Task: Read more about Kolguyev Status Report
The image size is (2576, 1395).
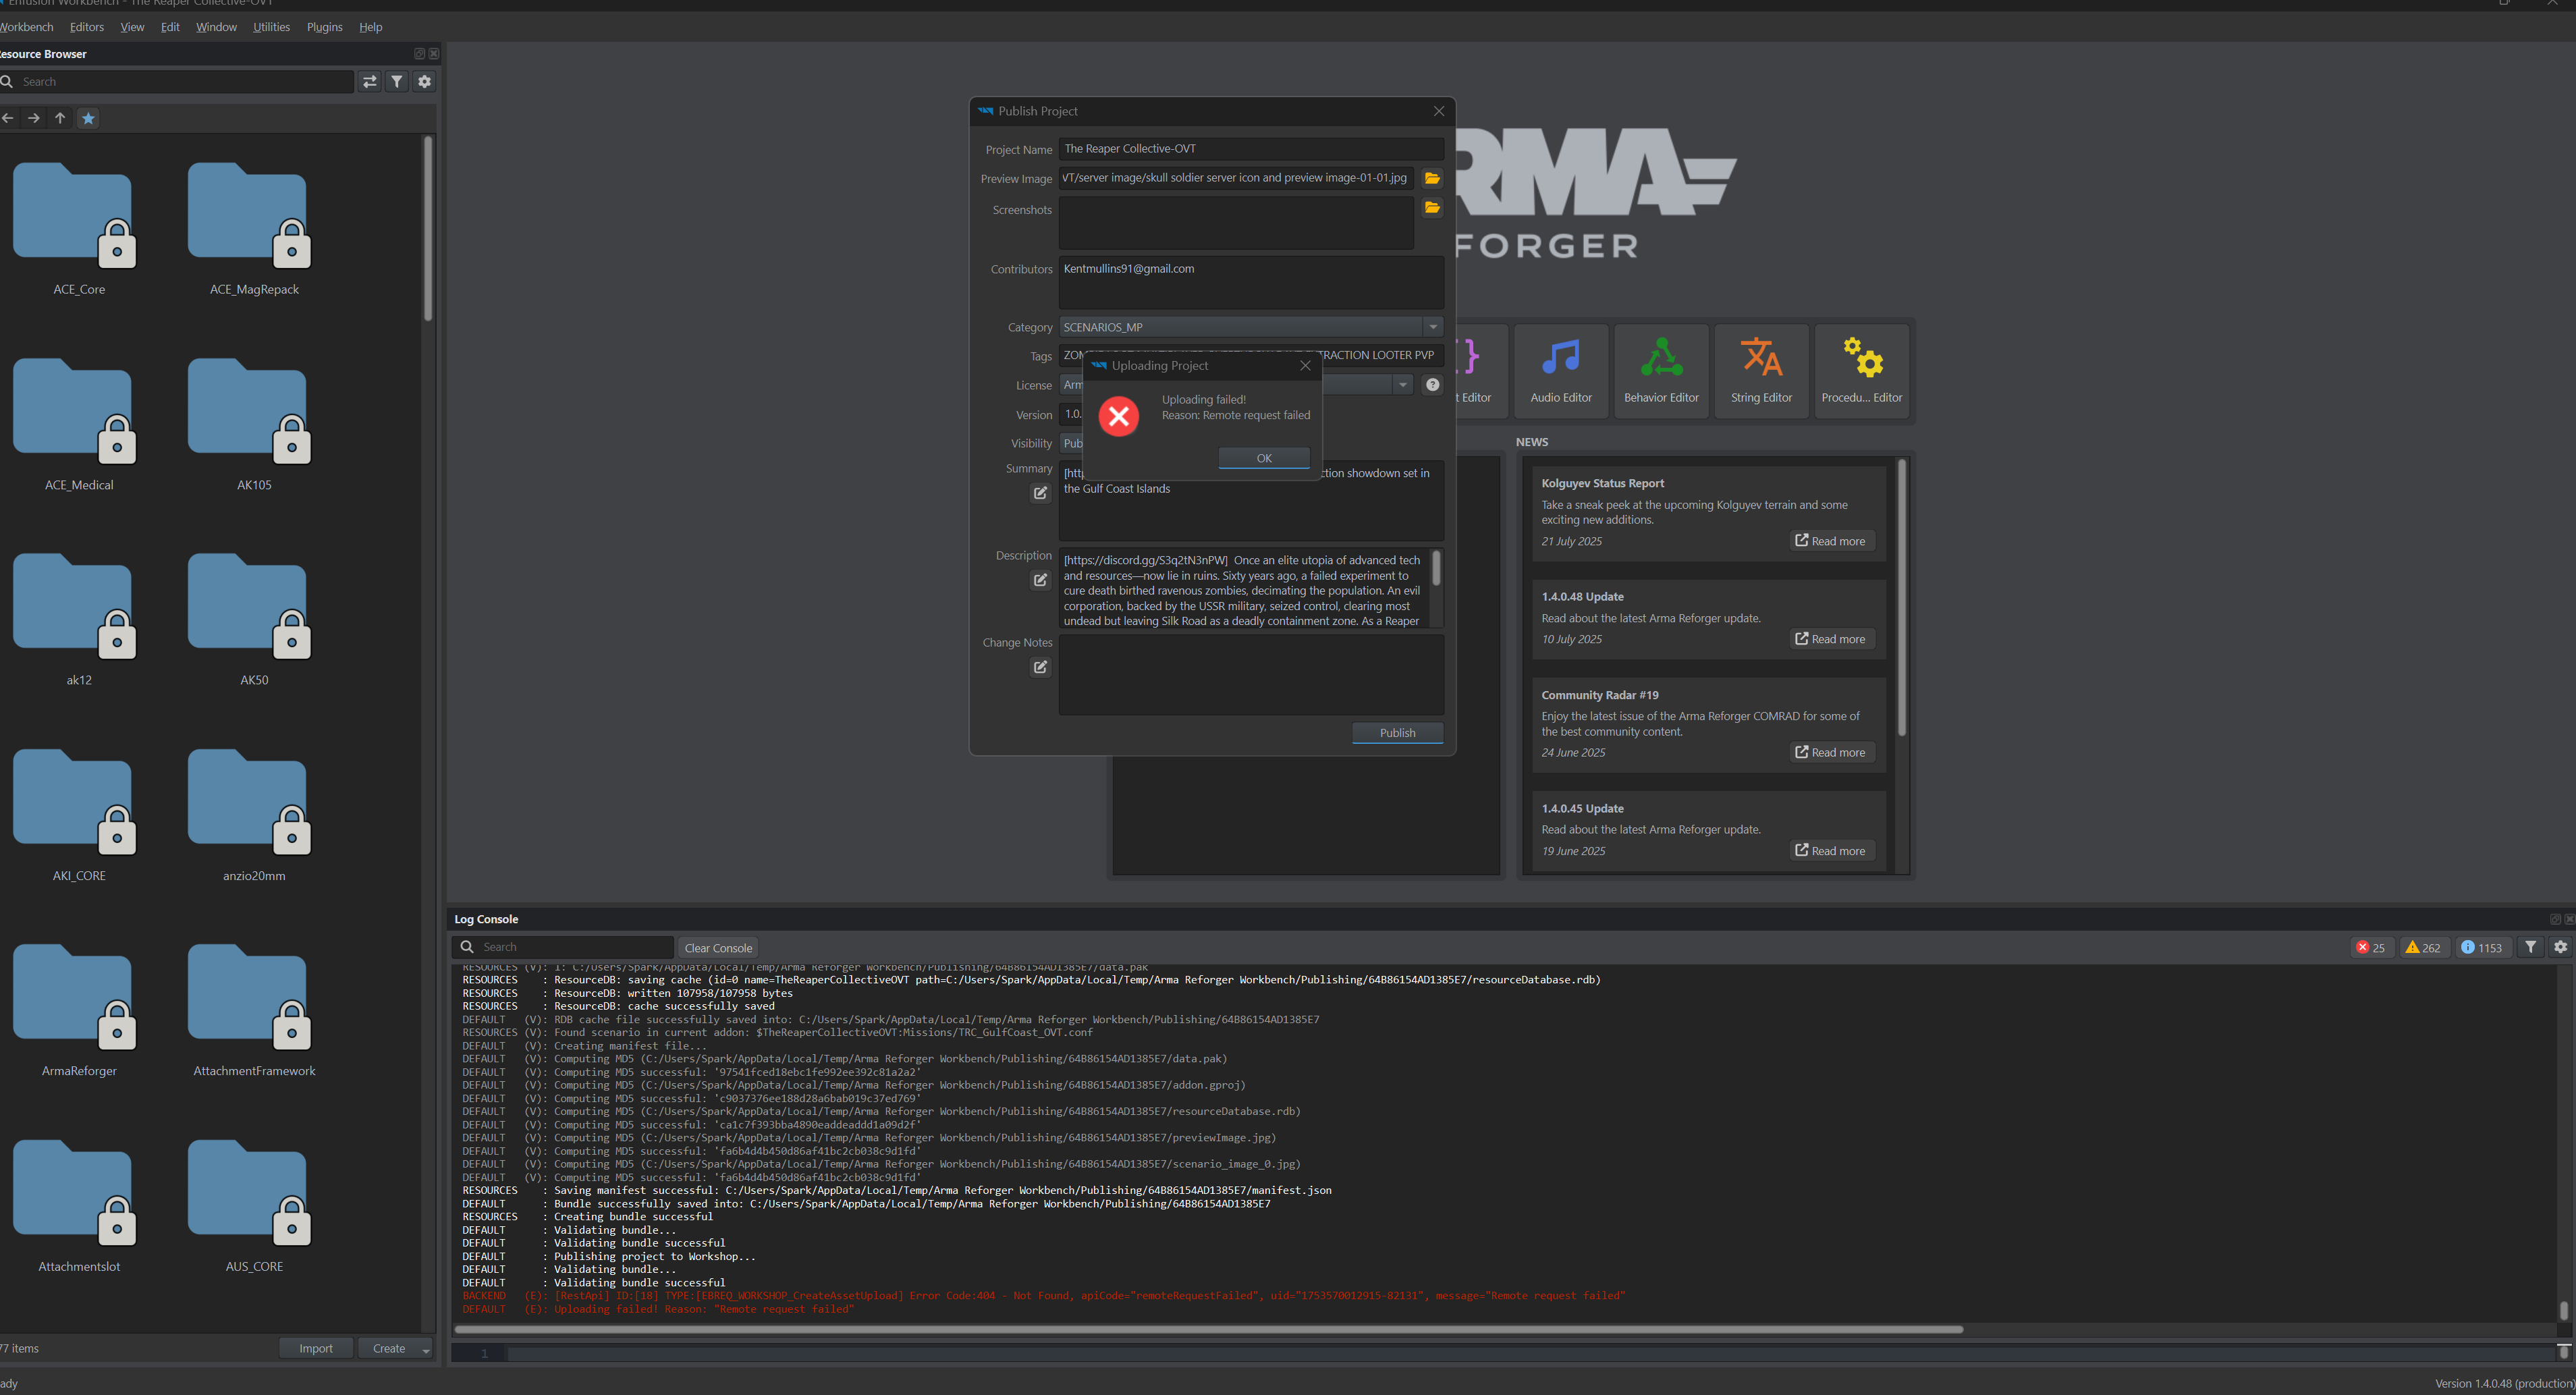Action: coord(1830,541)
